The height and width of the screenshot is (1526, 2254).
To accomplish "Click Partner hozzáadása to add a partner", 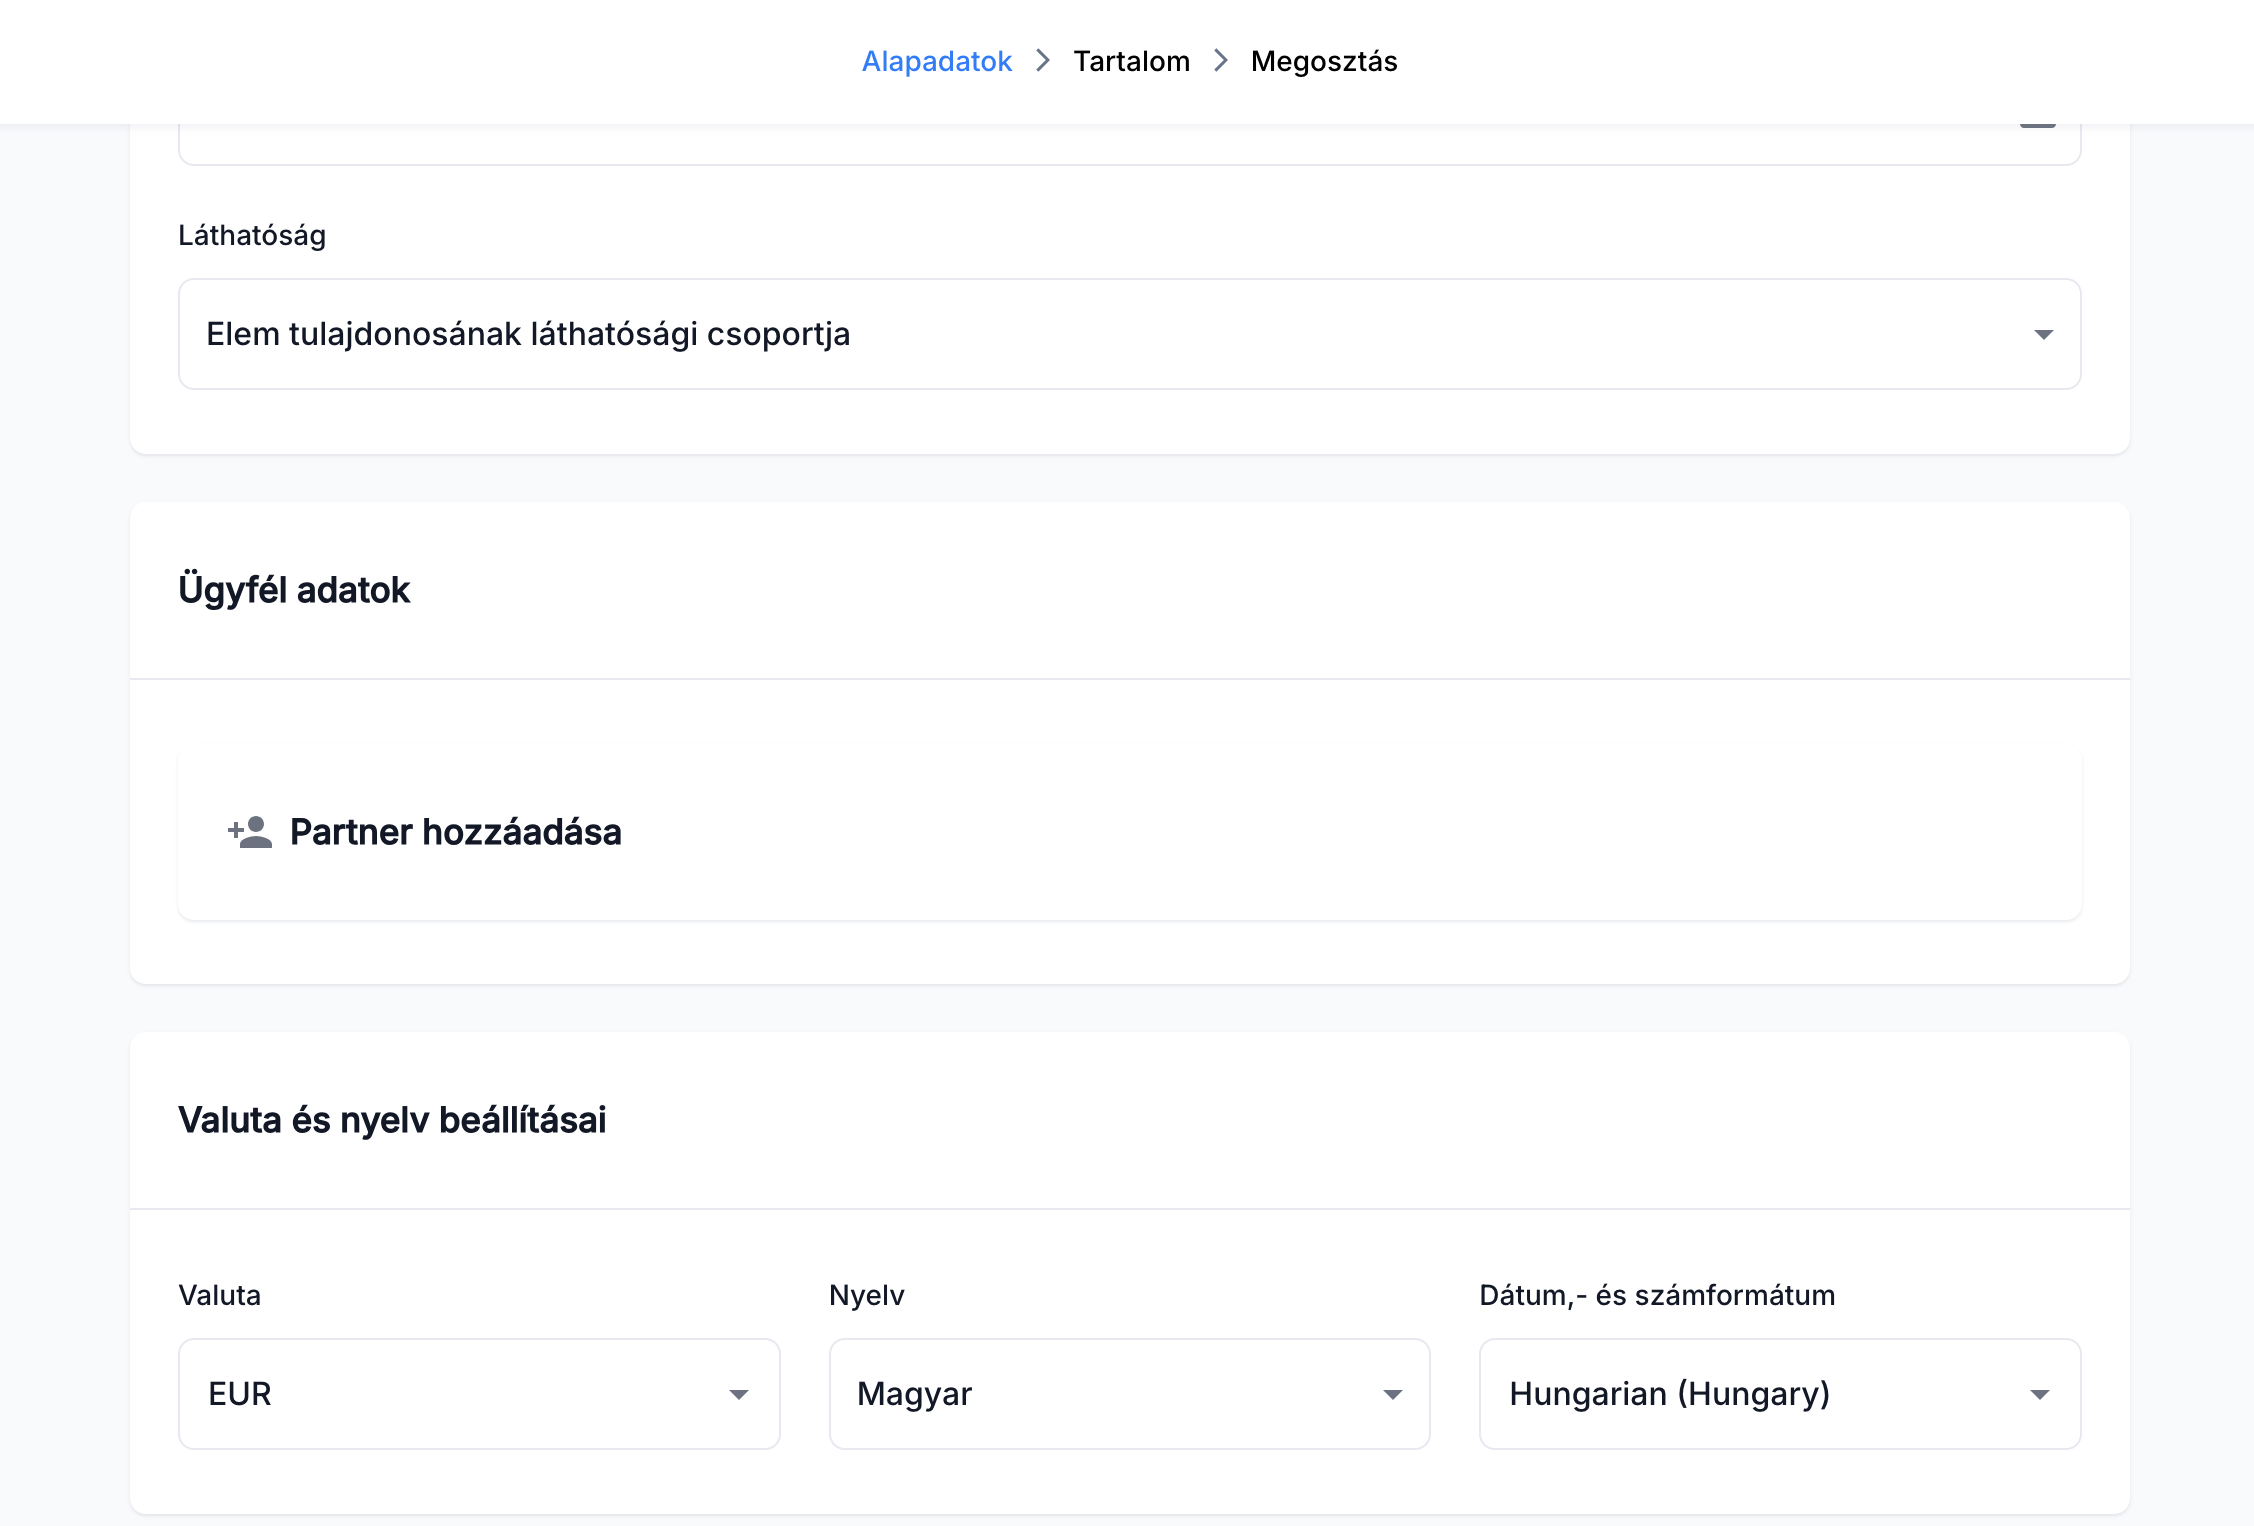I will point(455,832).
